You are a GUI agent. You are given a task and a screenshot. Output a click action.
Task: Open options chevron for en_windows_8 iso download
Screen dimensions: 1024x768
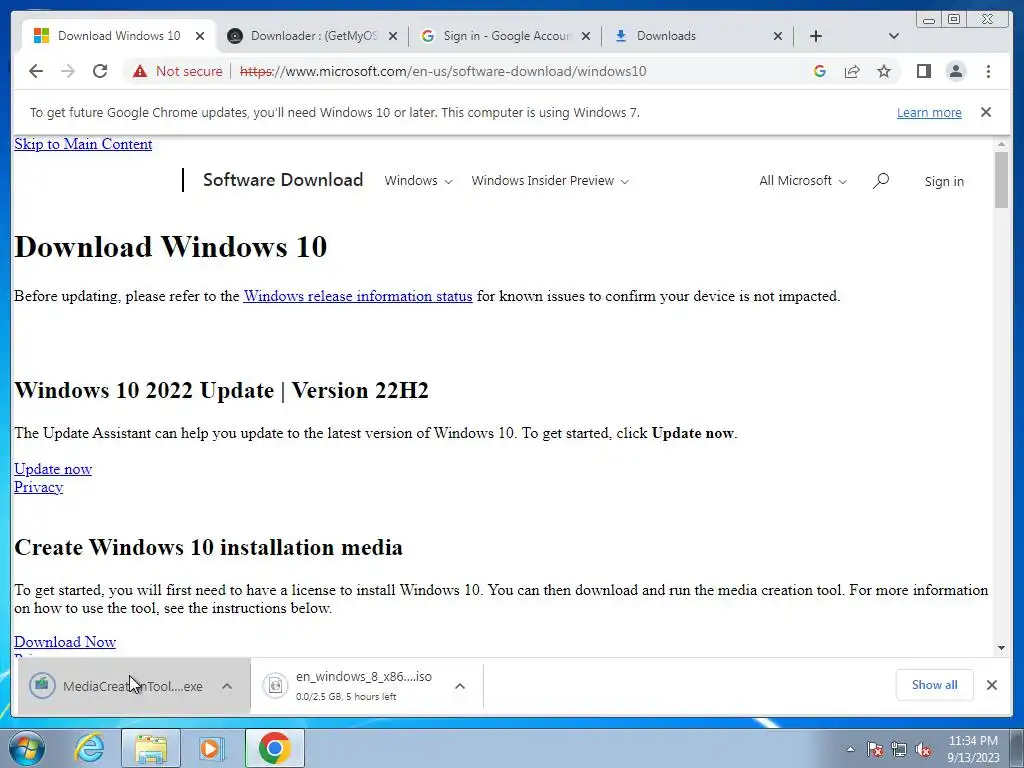(460, 686)
